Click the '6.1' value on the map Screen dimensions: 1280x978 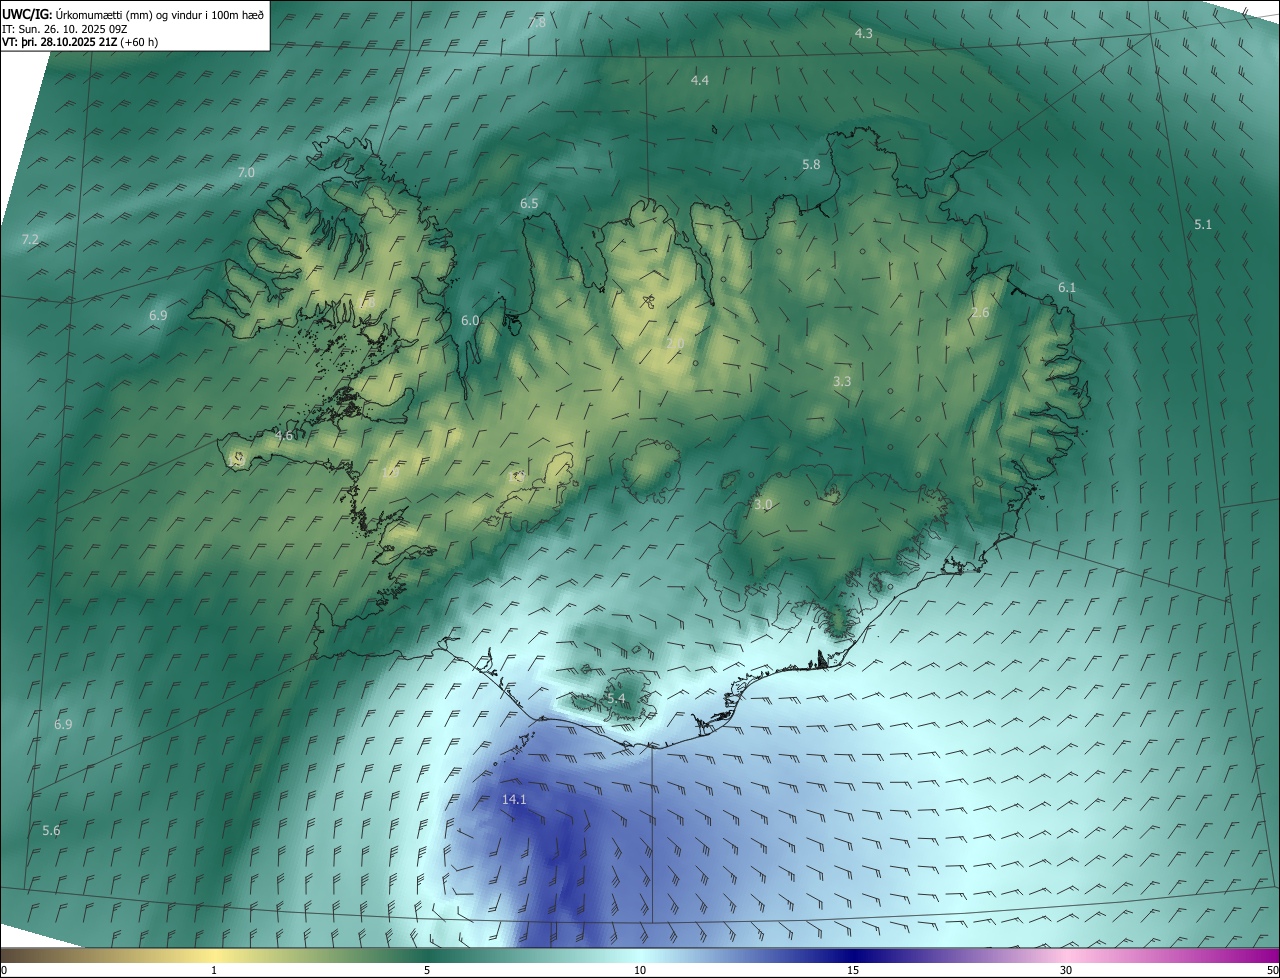1067,288
